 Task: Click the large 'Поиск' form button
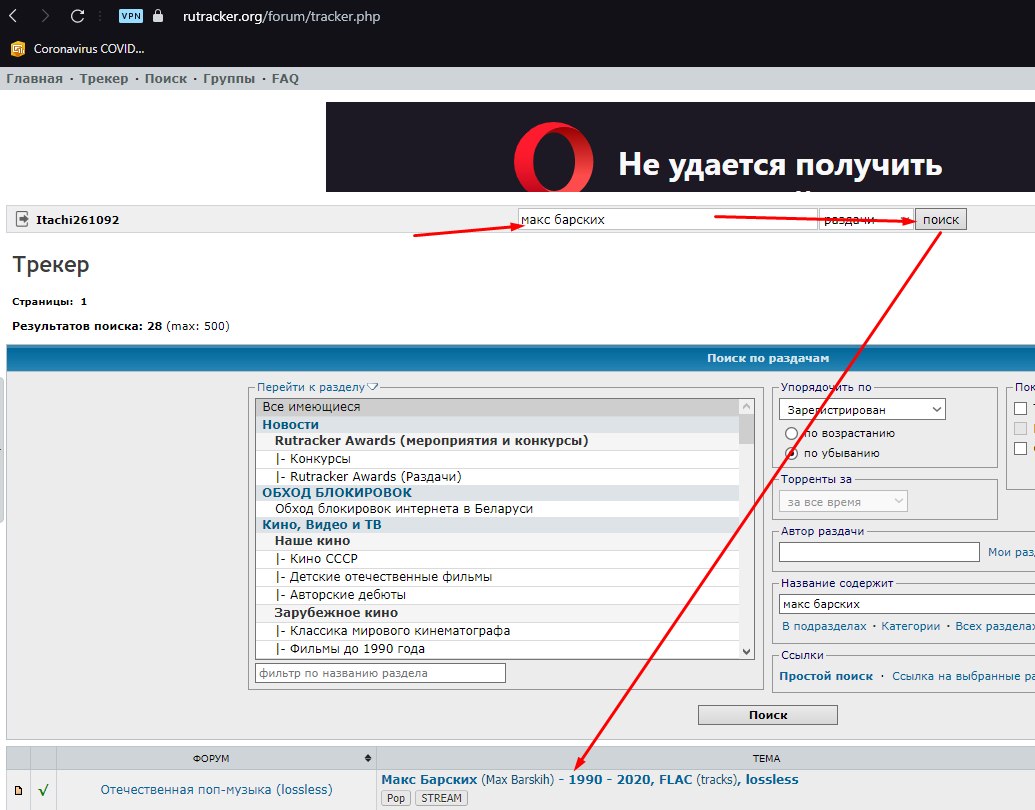point(768,715)
